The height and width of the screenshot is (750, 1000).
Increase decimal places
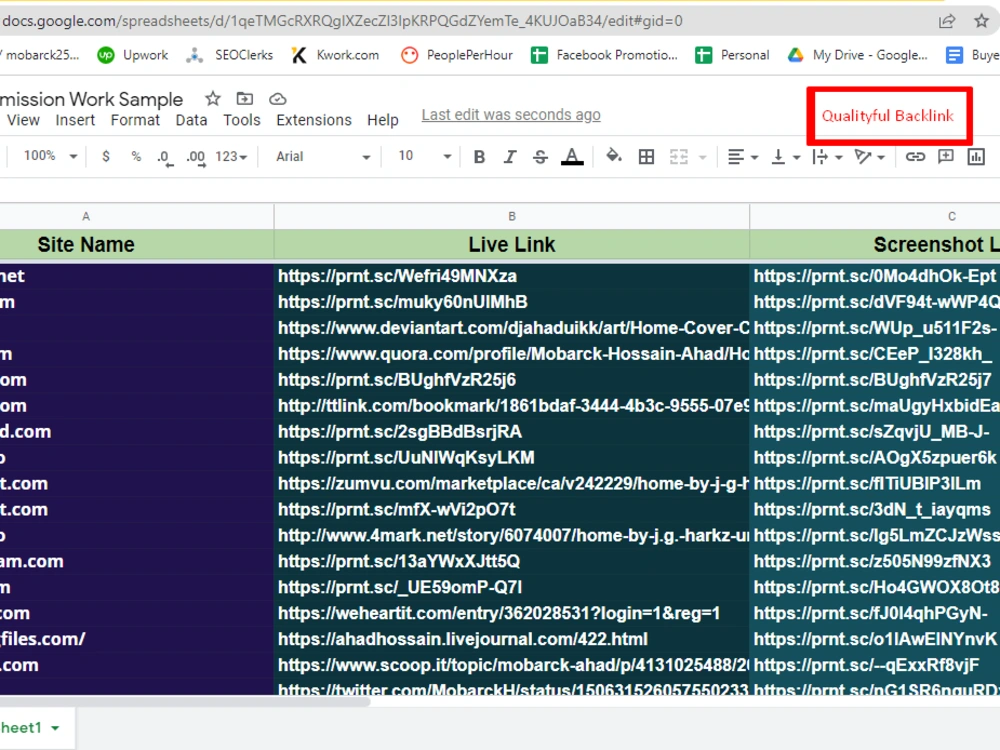tap(196, 158)
